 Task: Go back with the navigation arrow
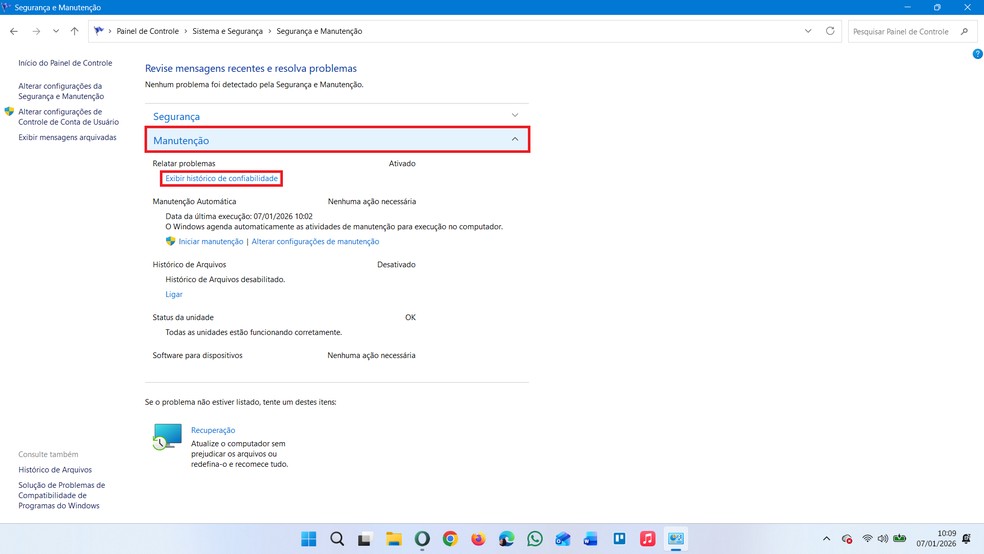[14, 31]
